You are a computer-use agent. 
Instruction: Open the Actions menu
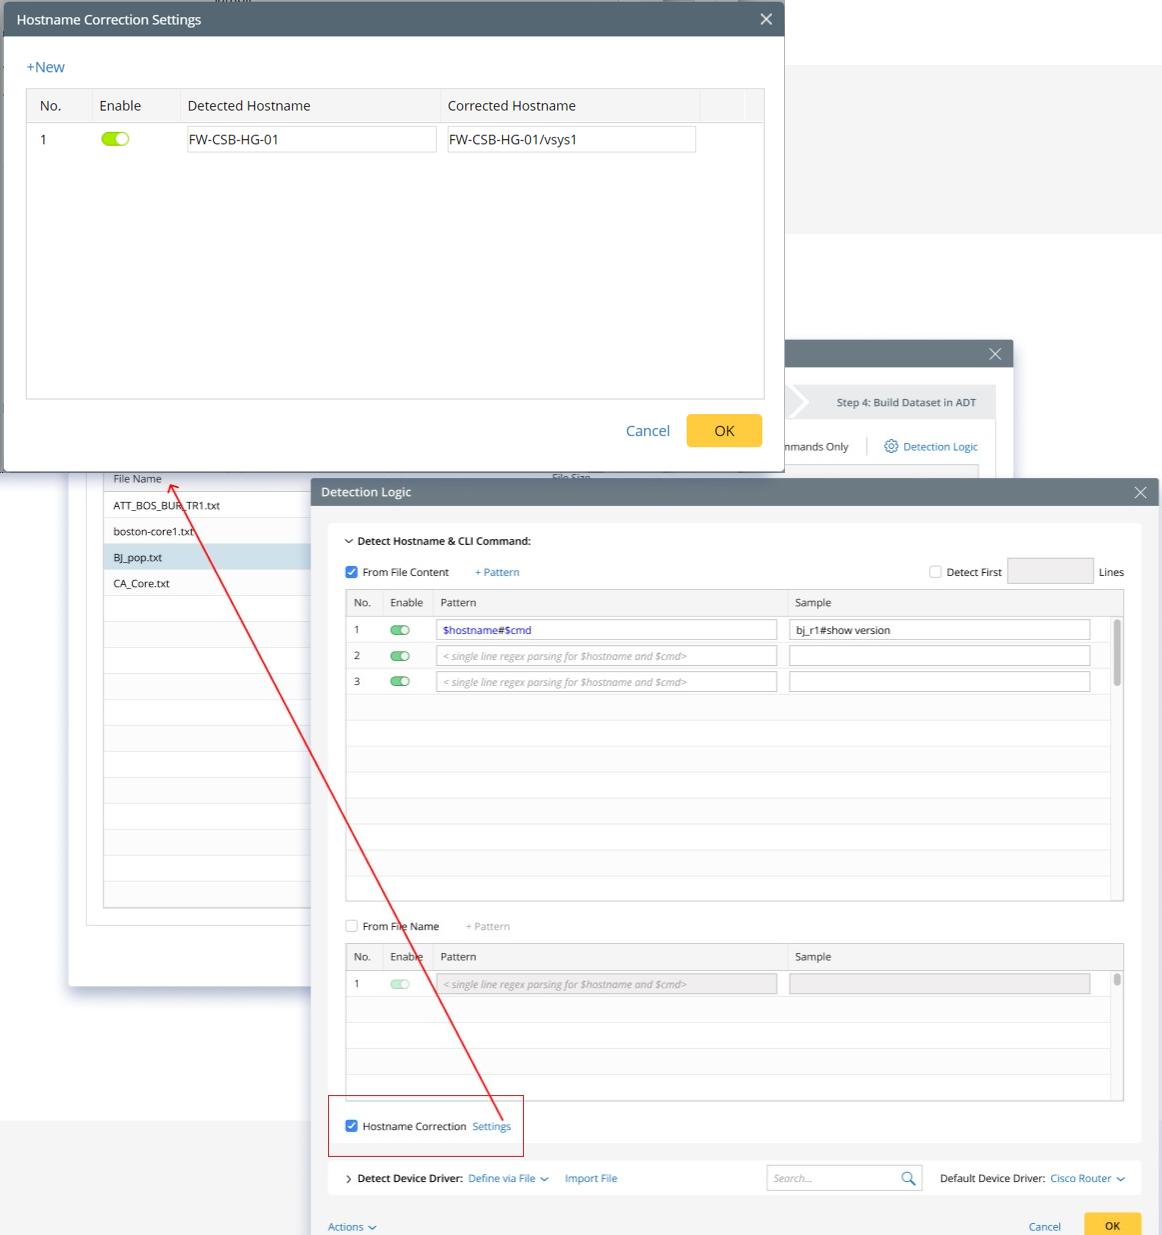tap(352, 1226)
